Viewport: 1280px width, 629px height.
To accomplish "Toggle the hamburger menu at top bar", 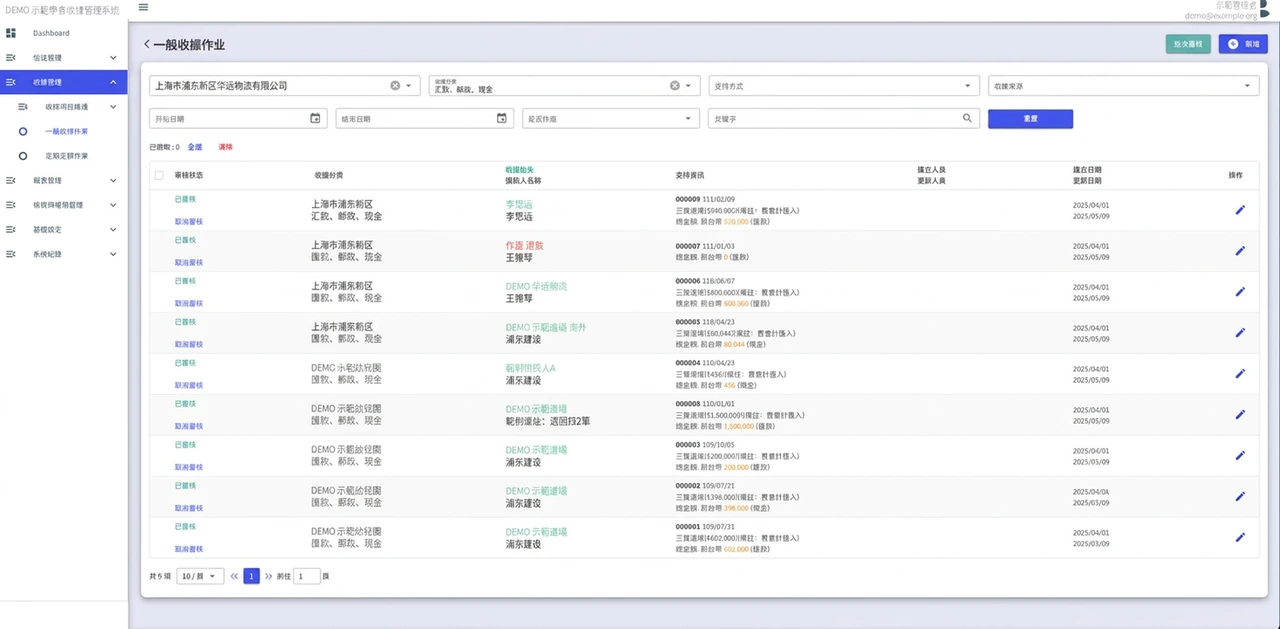I will 143,7.
